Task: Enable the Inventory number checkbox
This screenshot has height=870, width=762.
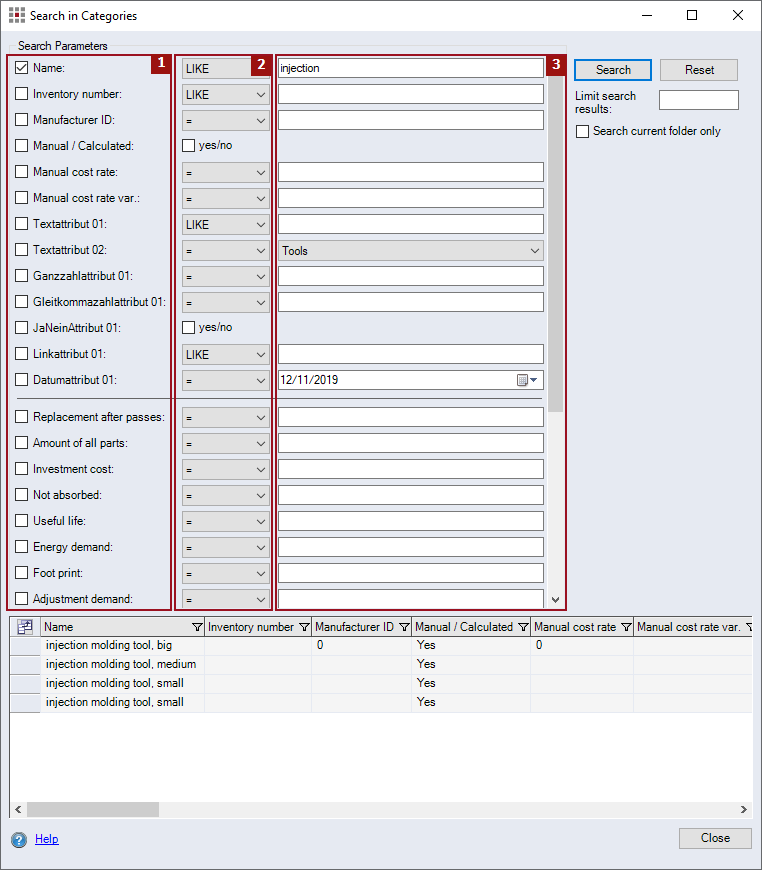Action: point(22,94)
